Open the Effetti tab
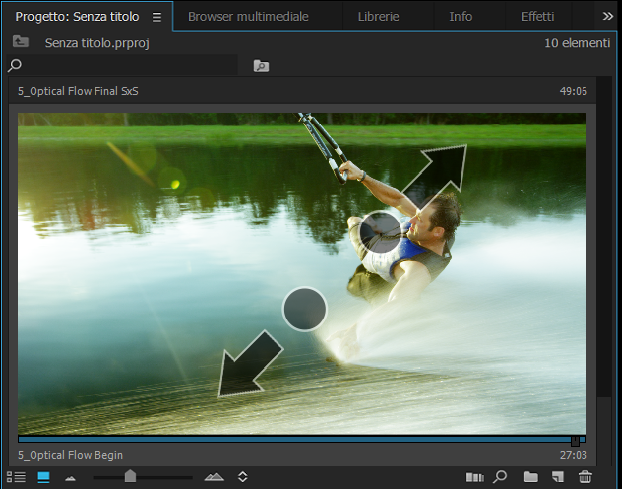The width and height of the screenshot is (622, 489). [x=538, y=17]
